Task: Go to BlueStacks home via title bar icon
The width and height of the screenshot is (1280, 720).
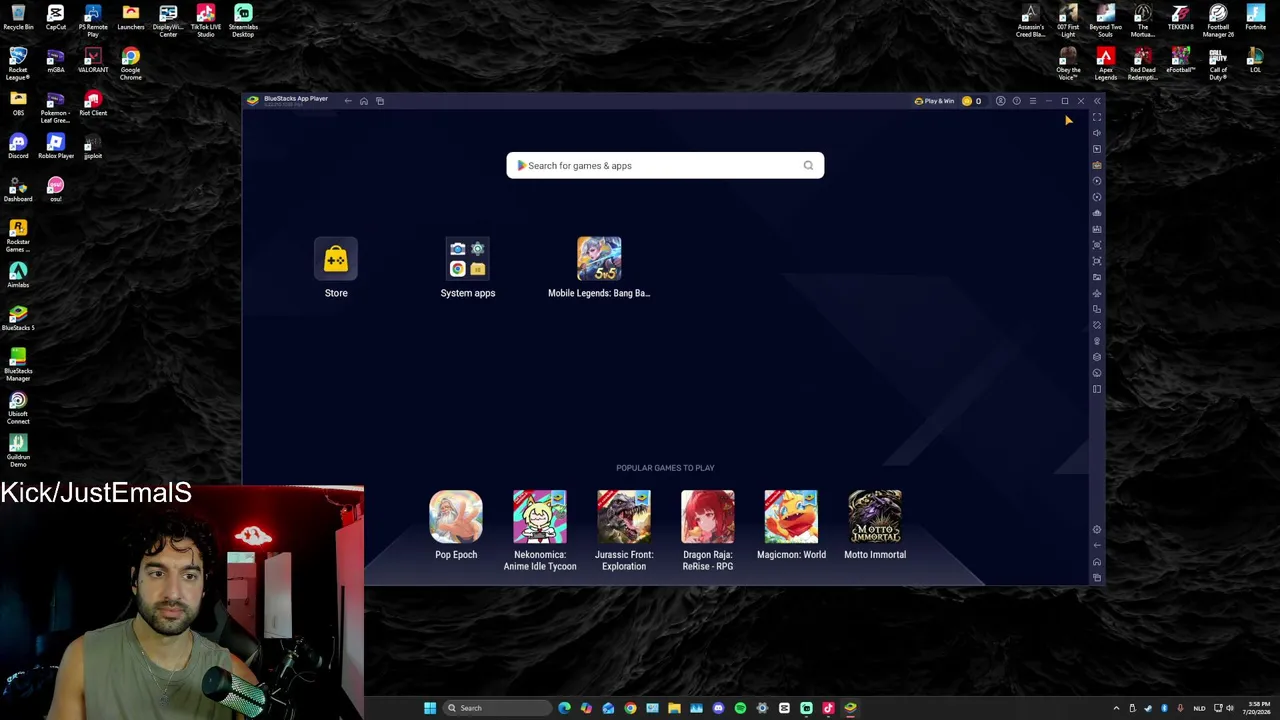Action: coord(364,101)
